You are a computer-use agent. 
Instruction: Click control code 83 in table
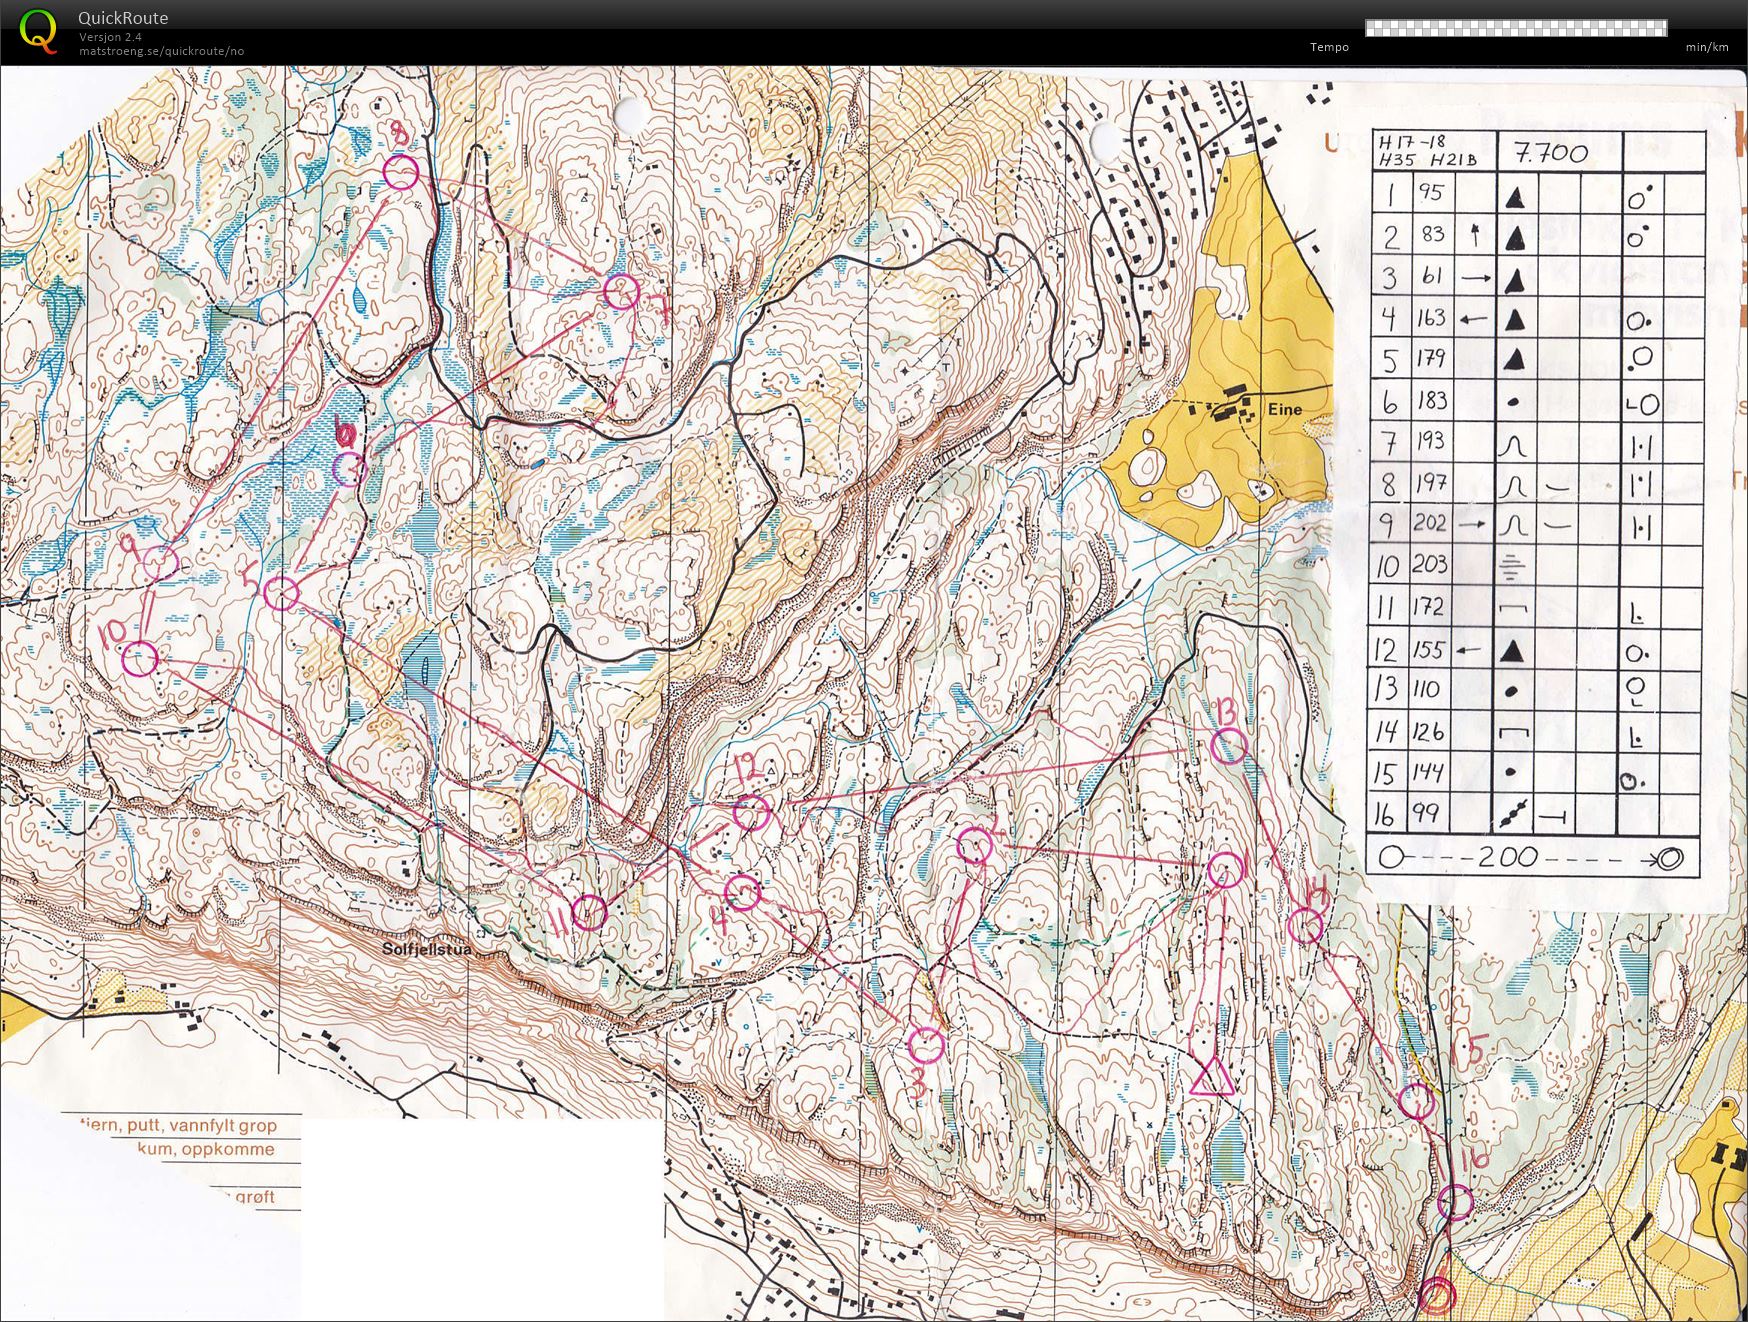pos(1432,234)
